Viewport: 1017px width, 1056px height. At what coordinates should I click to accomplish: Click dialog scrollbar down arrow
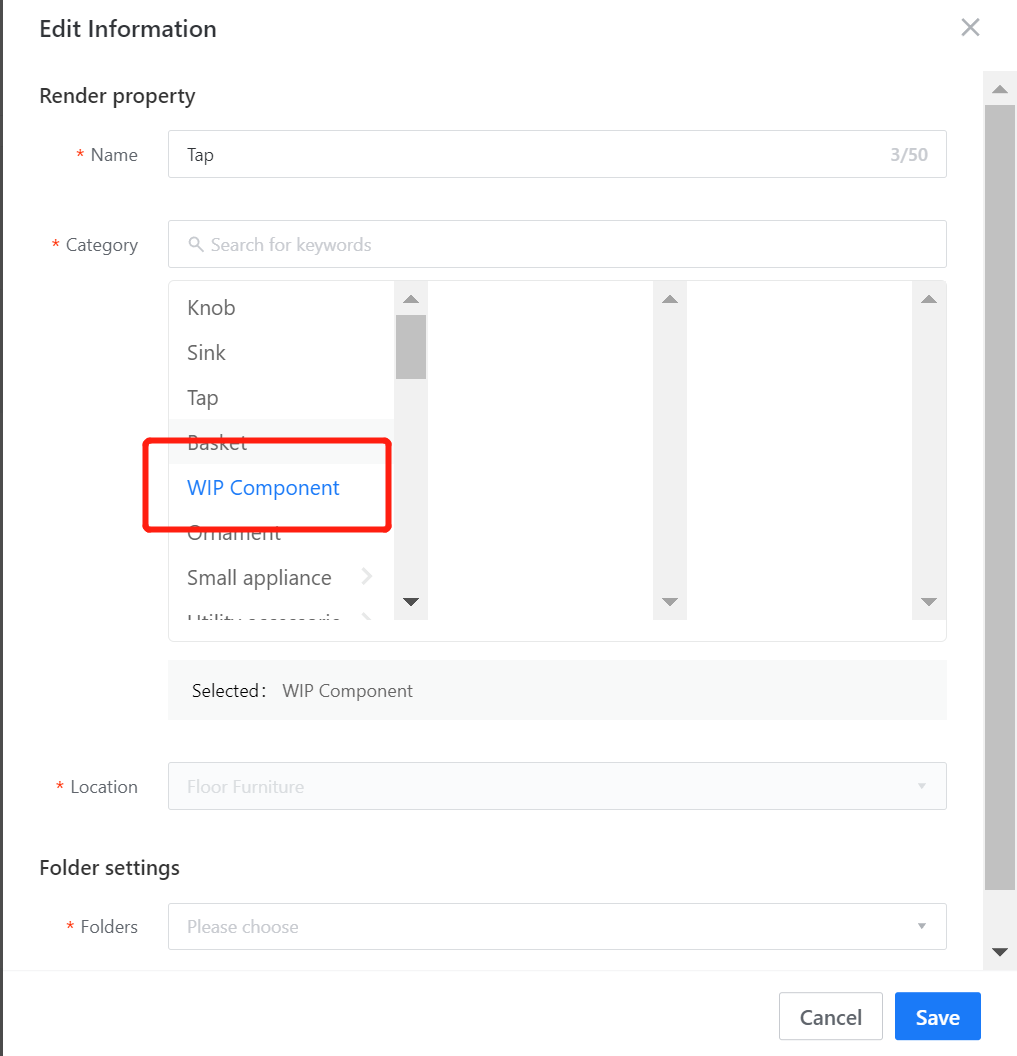999,952
